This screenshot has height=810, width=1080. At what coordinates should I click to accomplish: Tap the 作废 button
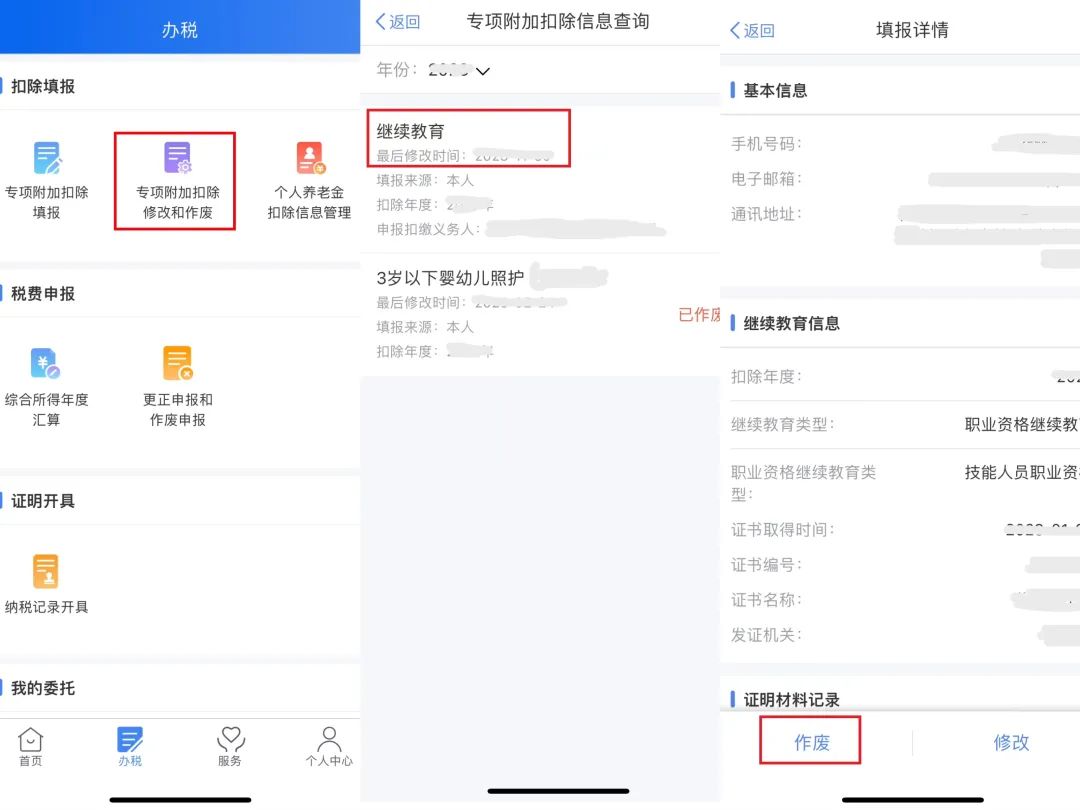click(x=811, y=741)
